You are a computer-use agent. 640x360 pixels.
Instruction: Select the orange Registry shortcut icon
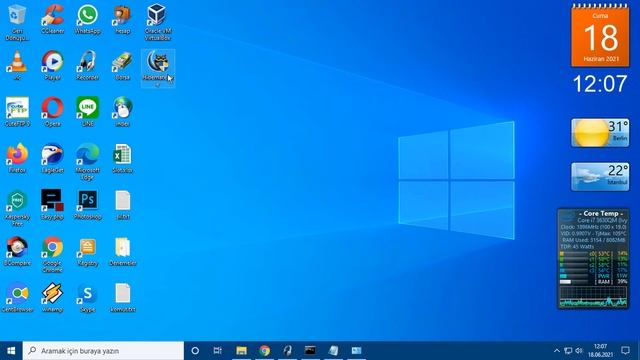(88, 251)
